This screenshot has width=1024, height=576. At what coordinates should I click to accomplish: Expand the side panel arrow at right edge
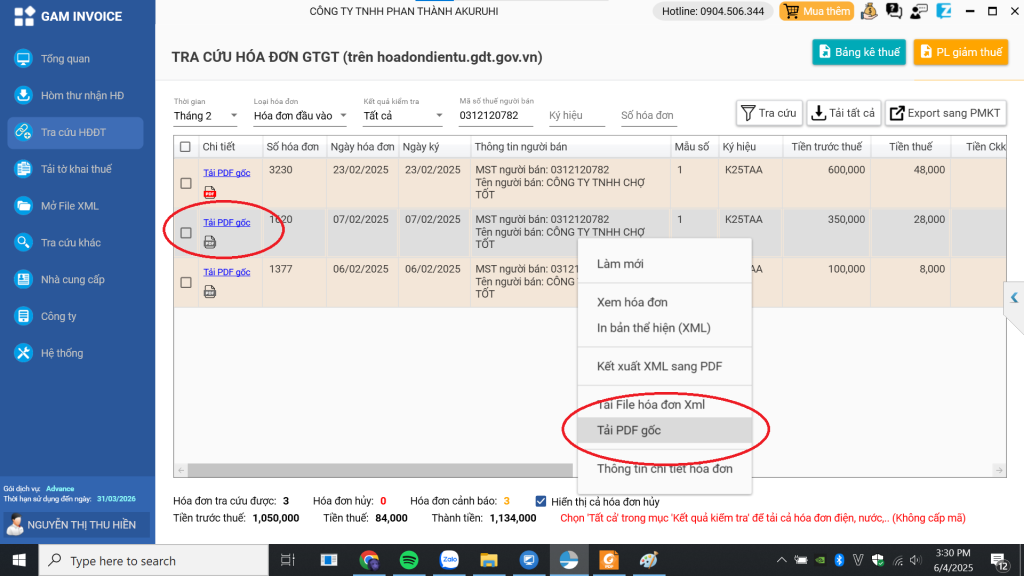[1014, 298]
